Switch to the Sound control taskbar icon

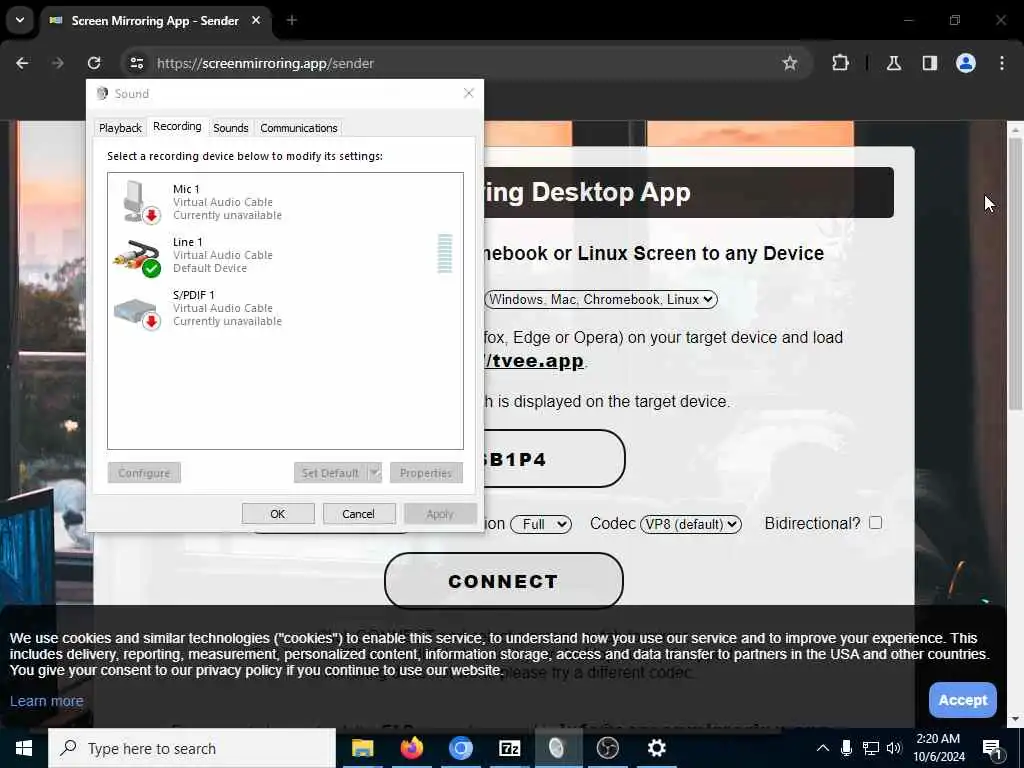click(x=557, y=748)
